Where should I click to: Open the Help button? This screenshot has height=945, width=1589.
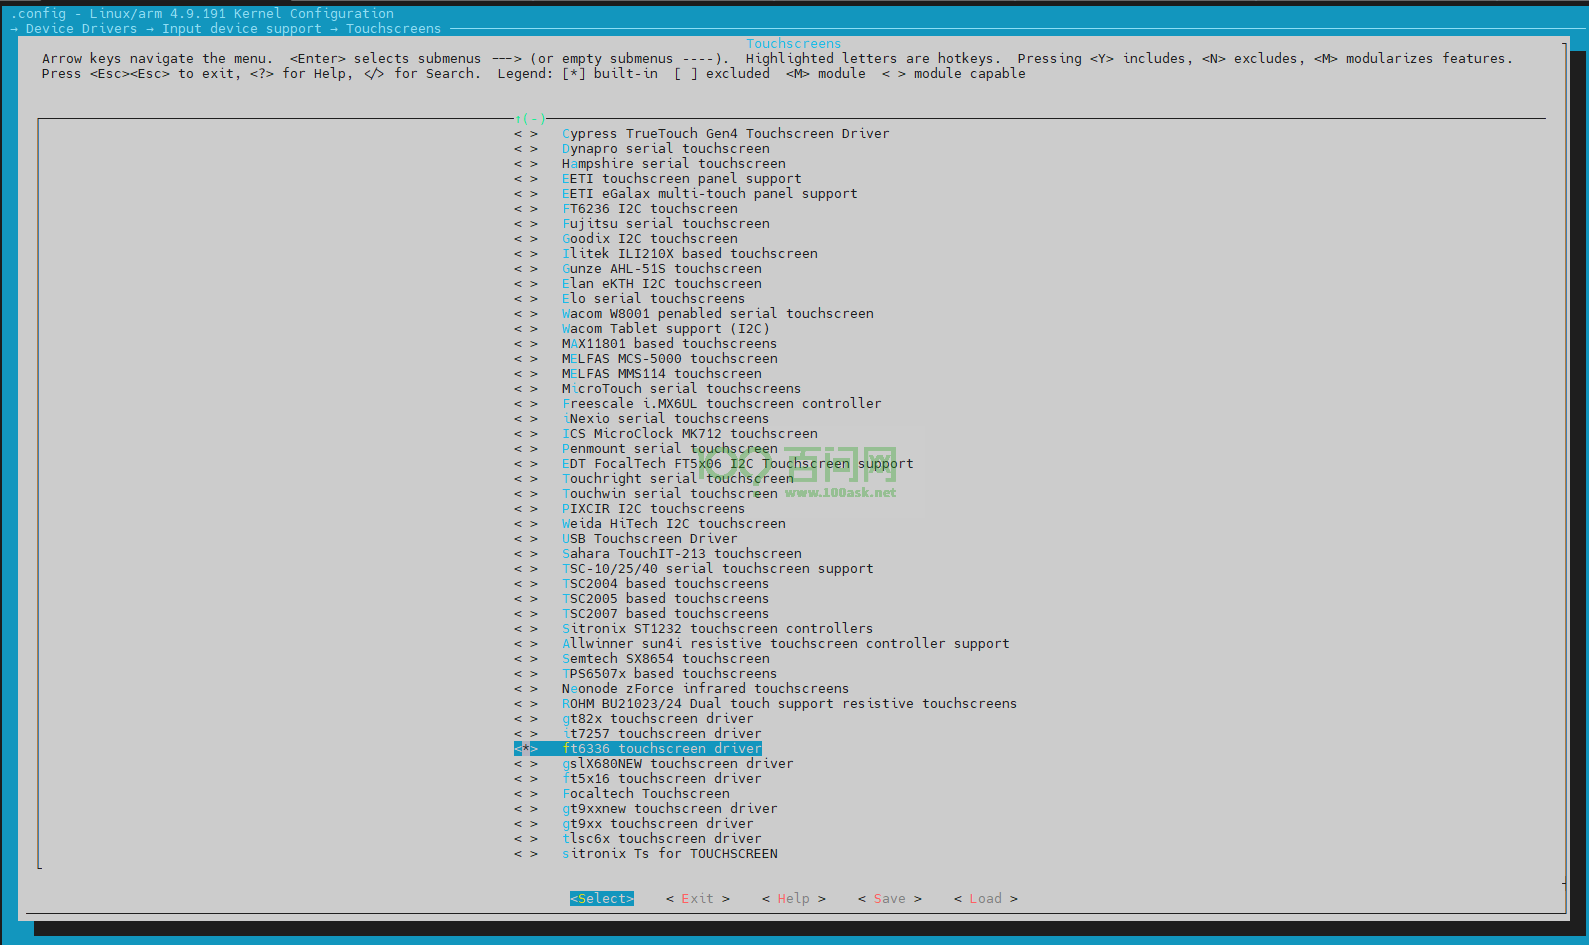point(793,898)
